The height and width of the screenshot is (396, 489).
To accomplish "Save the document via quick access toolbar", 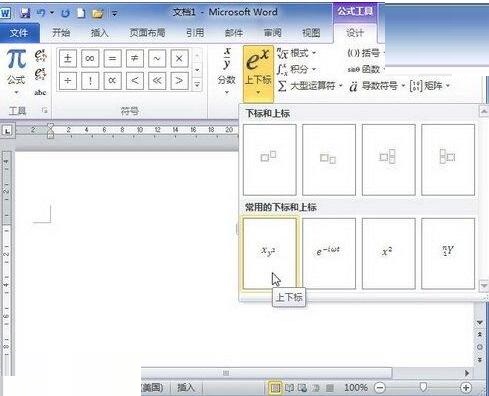I will [x=25, y=13].
